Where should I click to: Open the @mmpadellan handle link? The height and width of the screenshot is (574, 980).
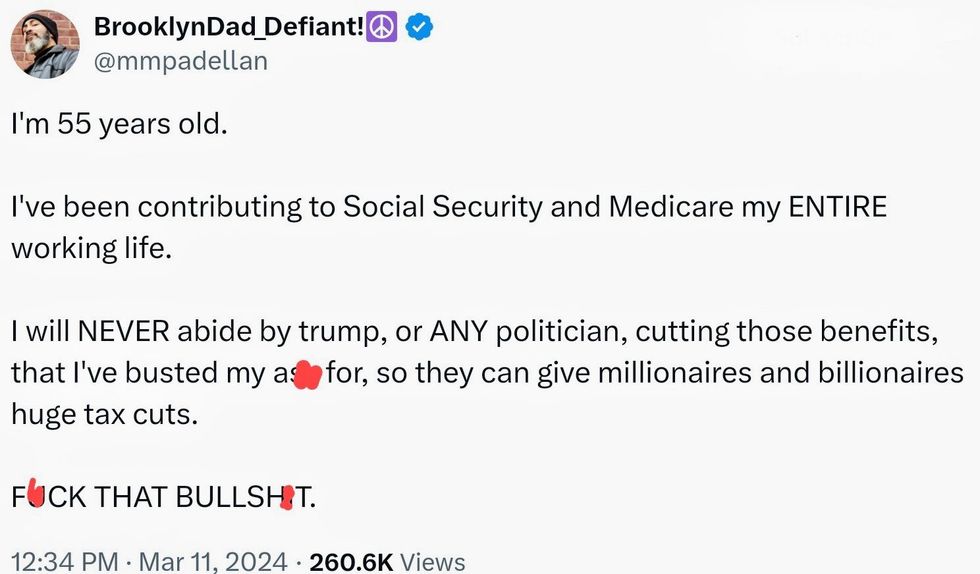point(180,61)
